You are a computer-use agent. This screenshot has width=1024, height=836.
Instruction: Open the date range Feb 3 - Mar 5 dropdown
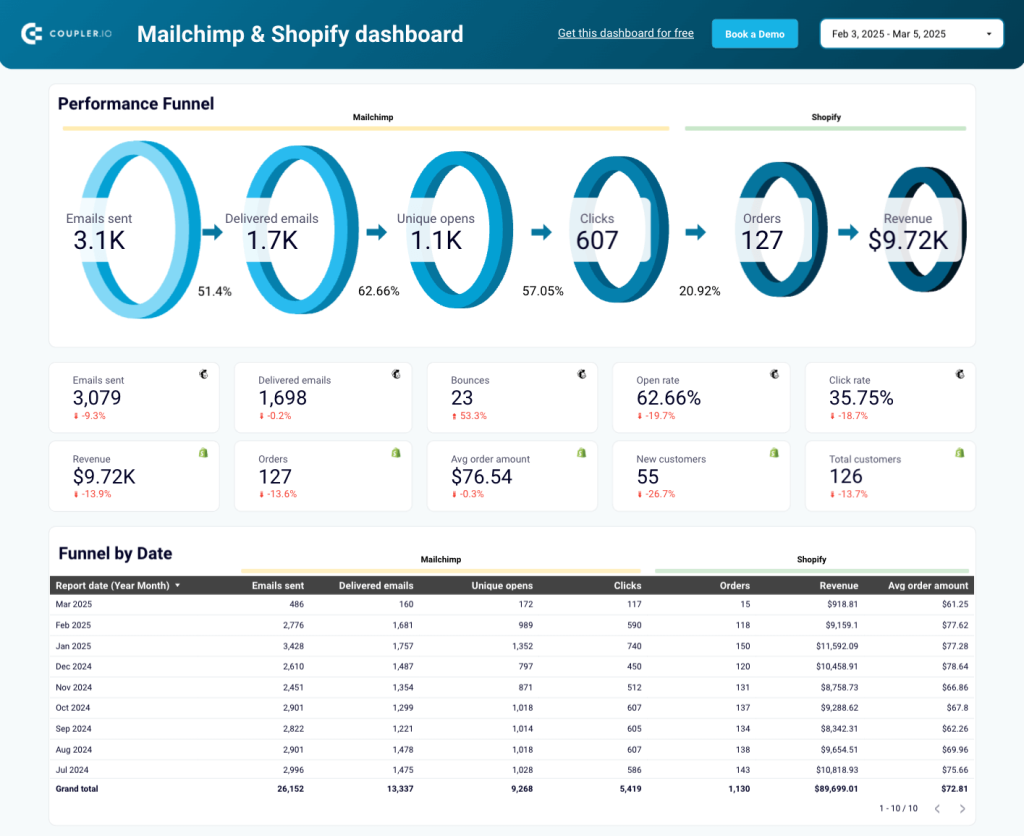coord(911,34)
